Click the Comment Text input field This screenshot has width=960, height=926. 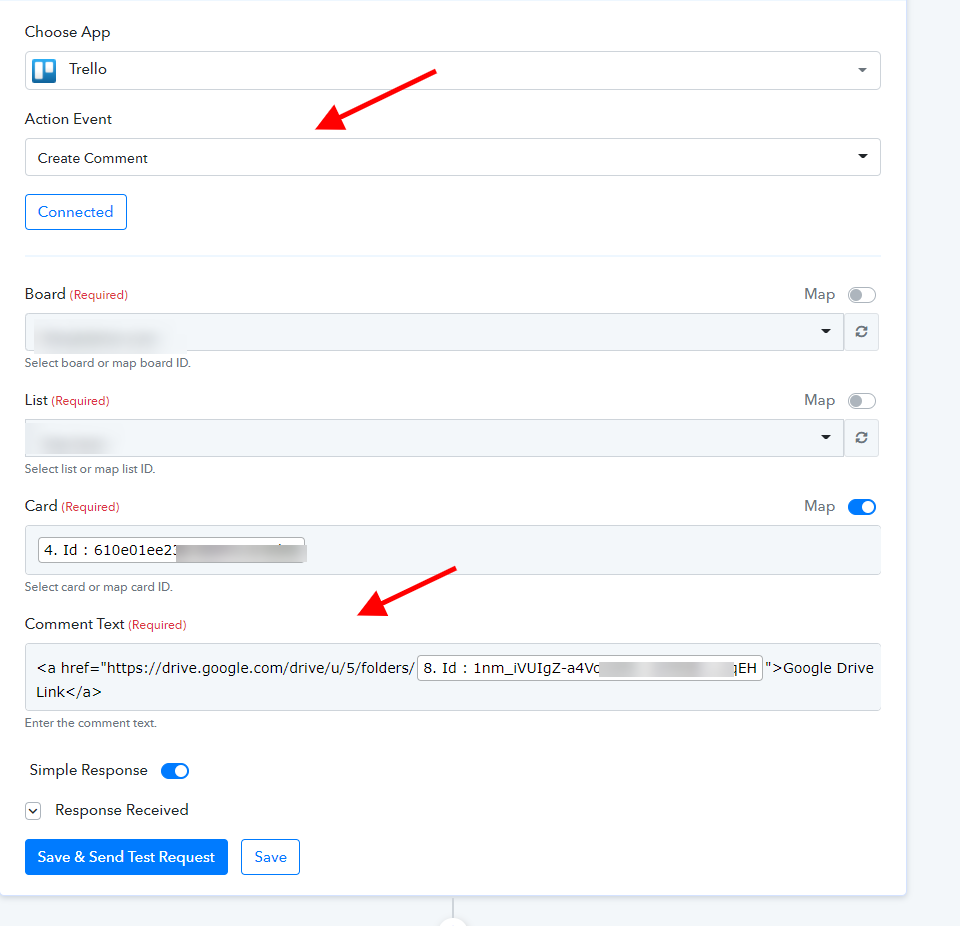click(x=452, y=677)
